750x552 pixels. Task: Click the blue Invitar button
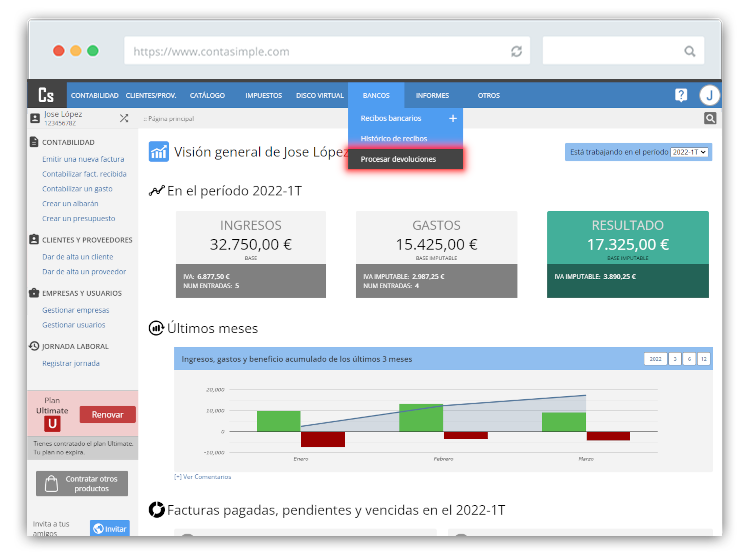click(x=110, y=529)
